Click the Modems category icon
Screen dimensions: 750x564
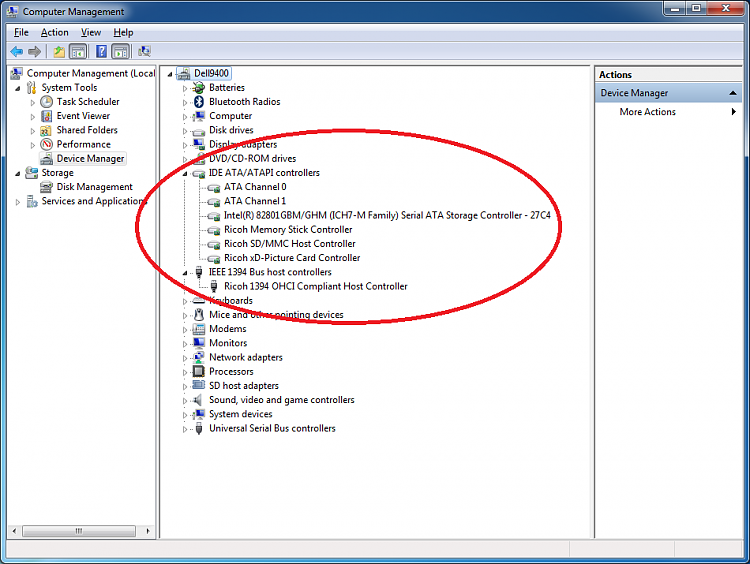199,329
